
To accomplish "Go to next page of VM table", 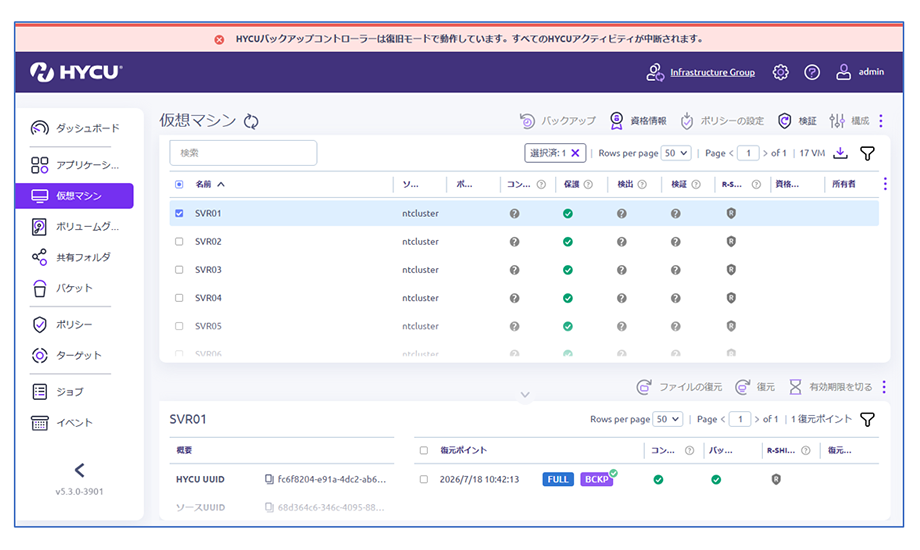I will tap(765, 153).
